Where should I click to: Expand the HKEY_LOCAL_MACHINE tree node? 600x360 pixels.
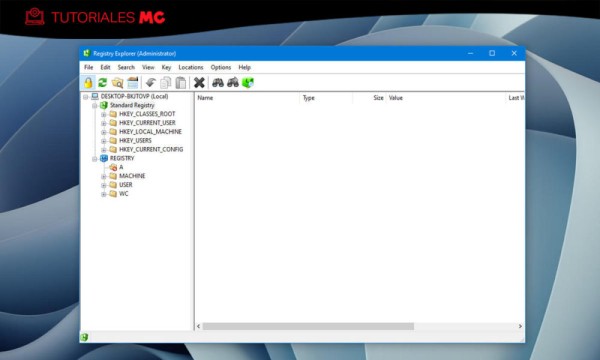pos(103,132)
